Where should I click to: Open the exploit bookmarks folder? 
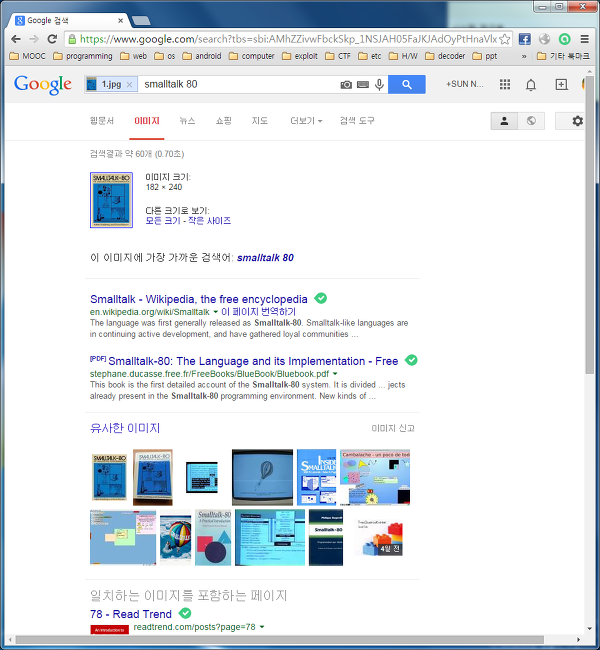coord(300,56)
